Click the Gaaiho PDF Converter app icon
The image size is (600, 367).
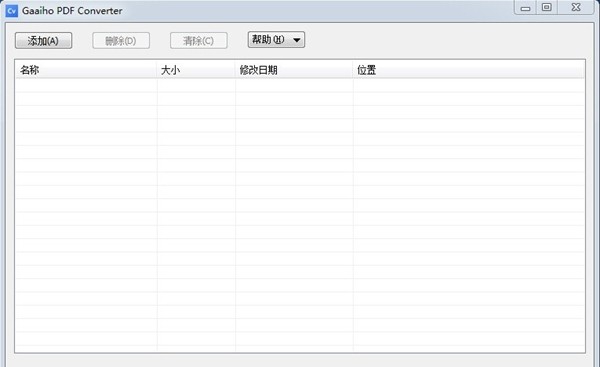tap(11, 11)
